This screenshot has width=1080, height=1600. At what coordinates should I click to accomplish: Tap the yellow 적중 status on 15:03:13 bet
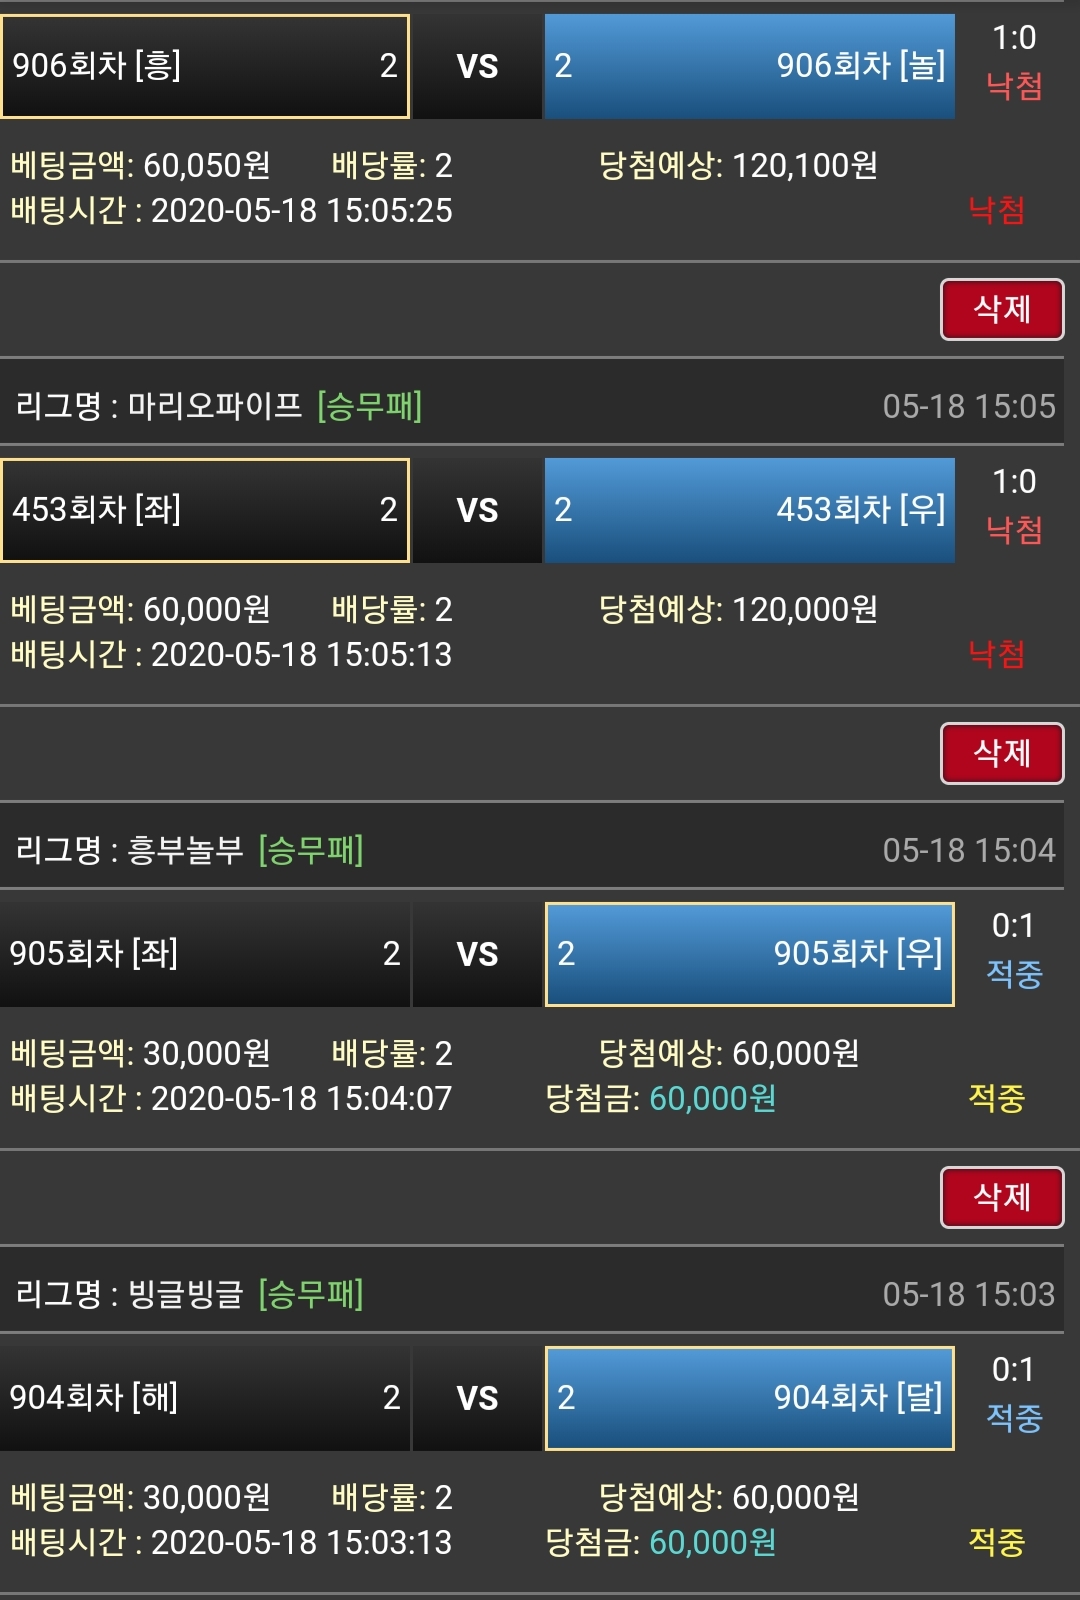pyautogui.click(x=996, y=1542)
